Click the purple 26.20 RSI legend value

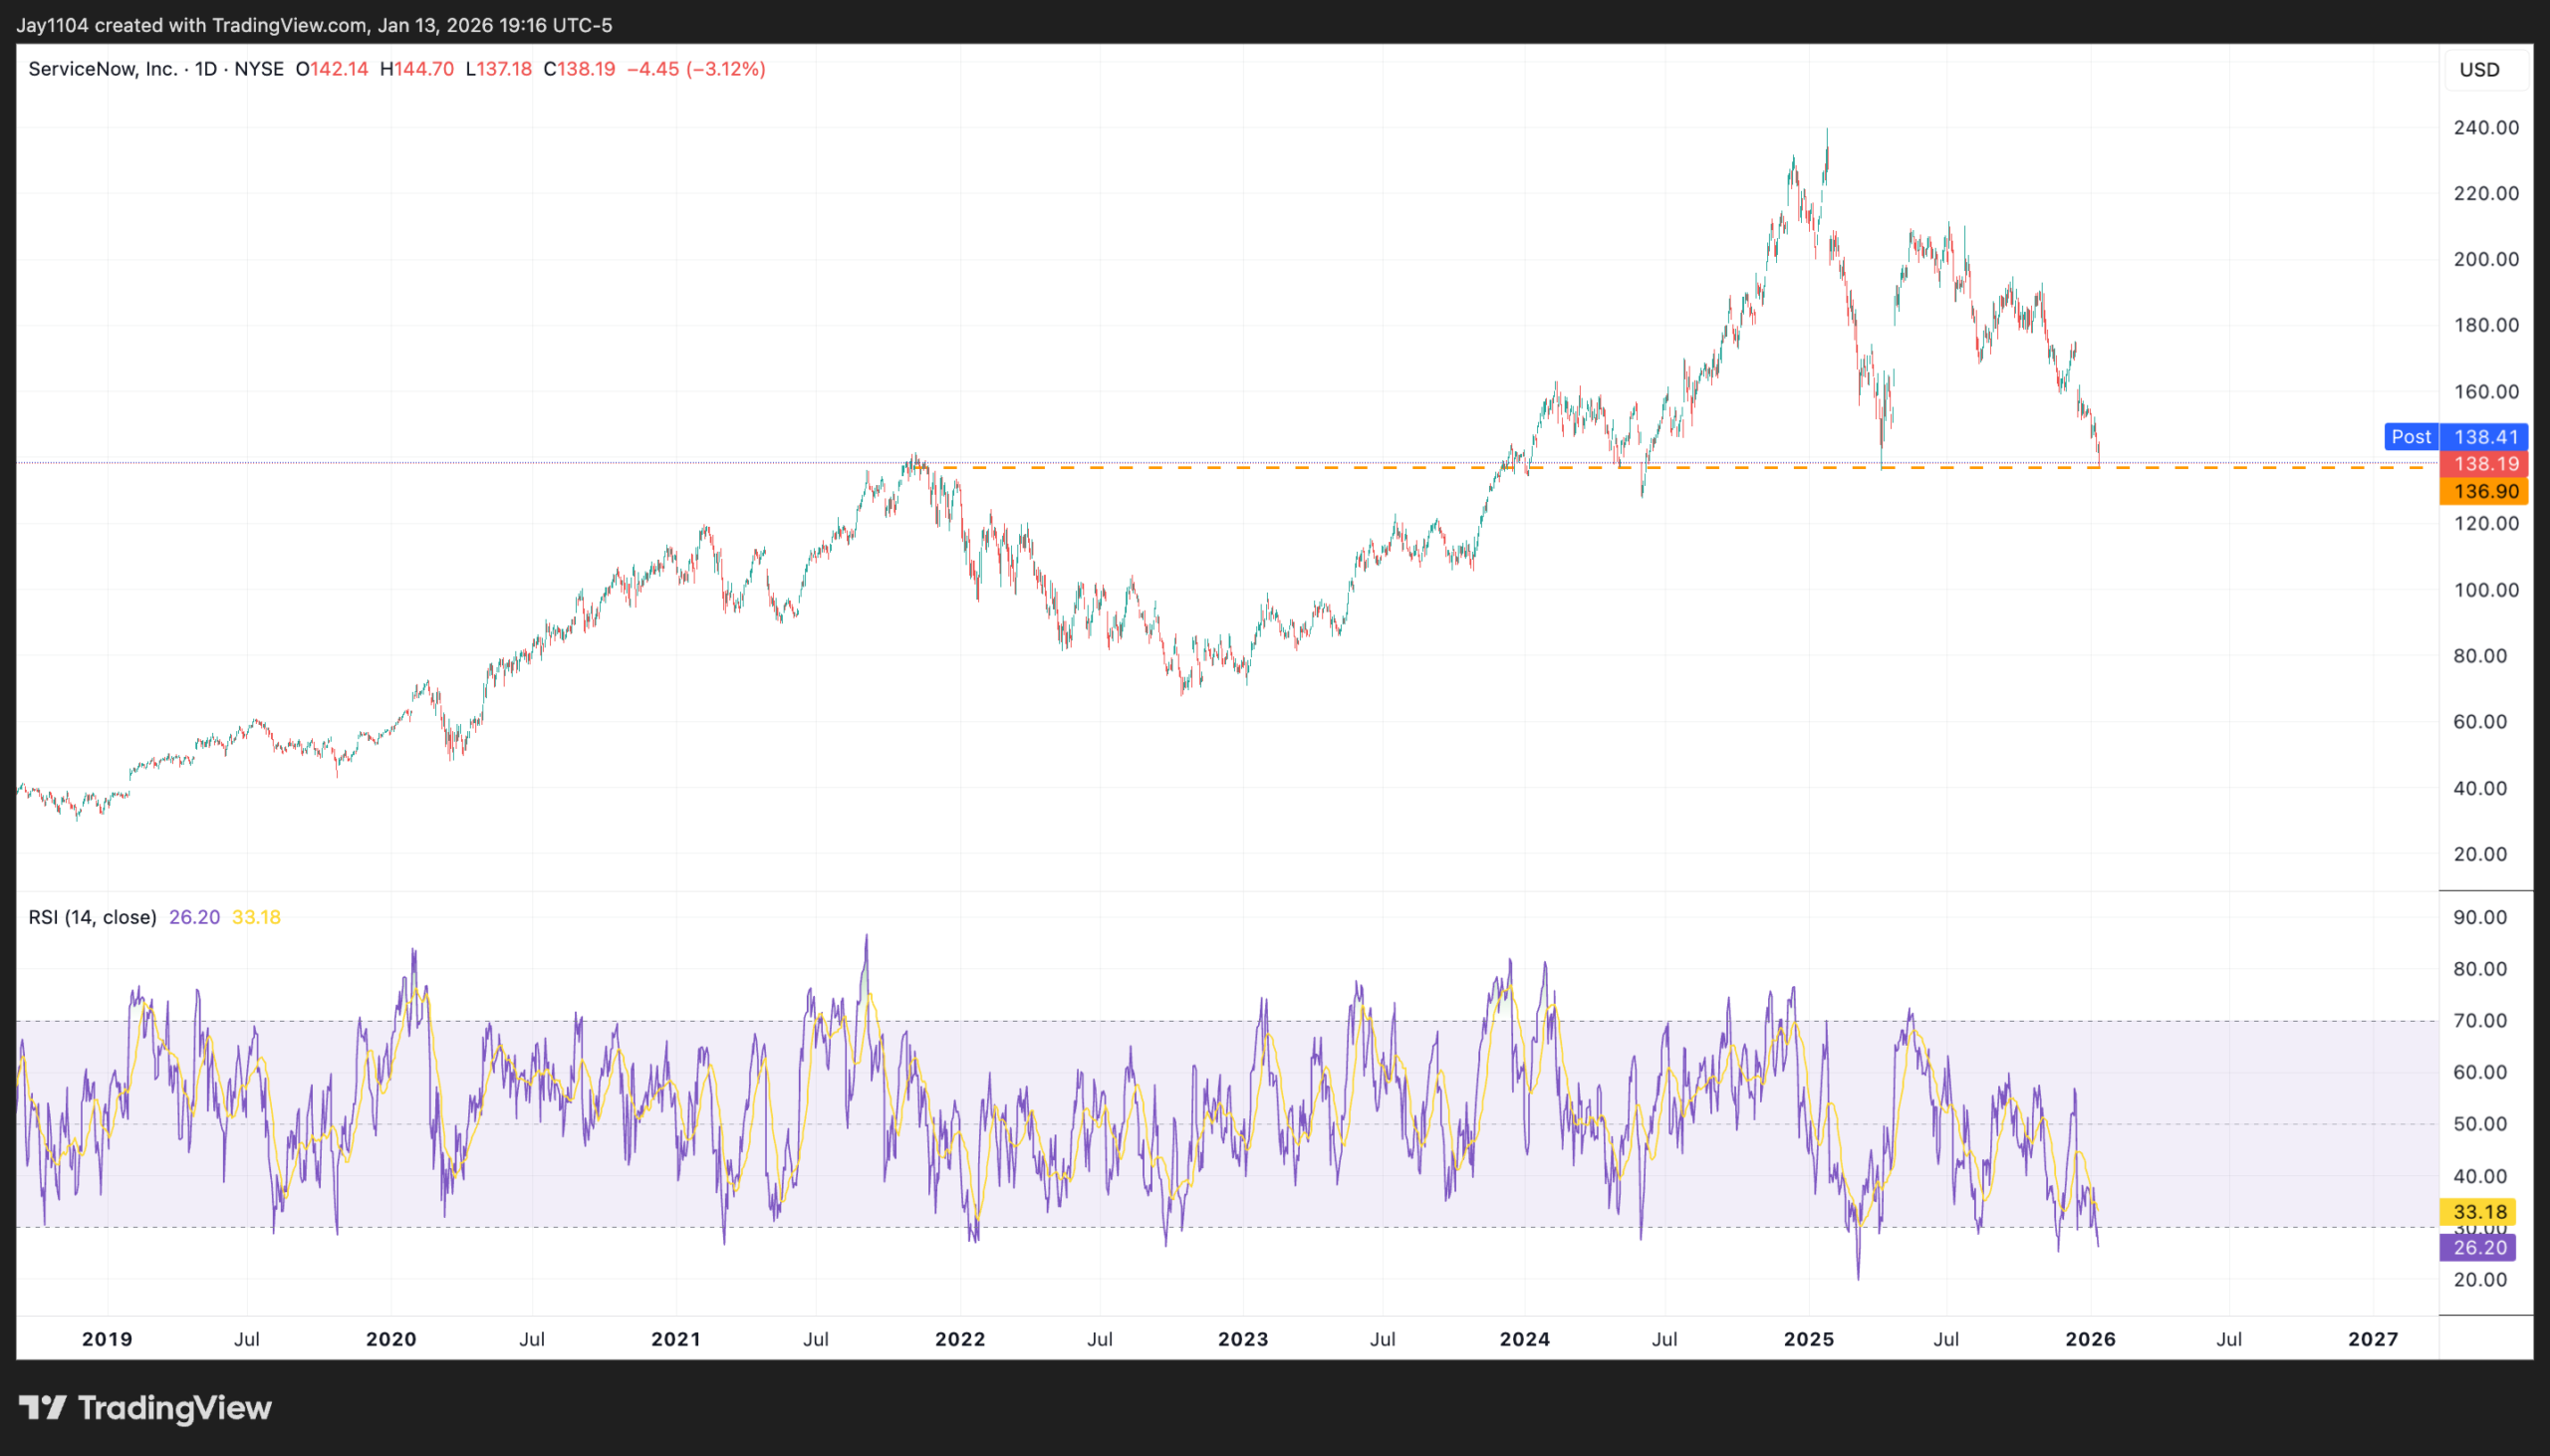tap(194, 917)
